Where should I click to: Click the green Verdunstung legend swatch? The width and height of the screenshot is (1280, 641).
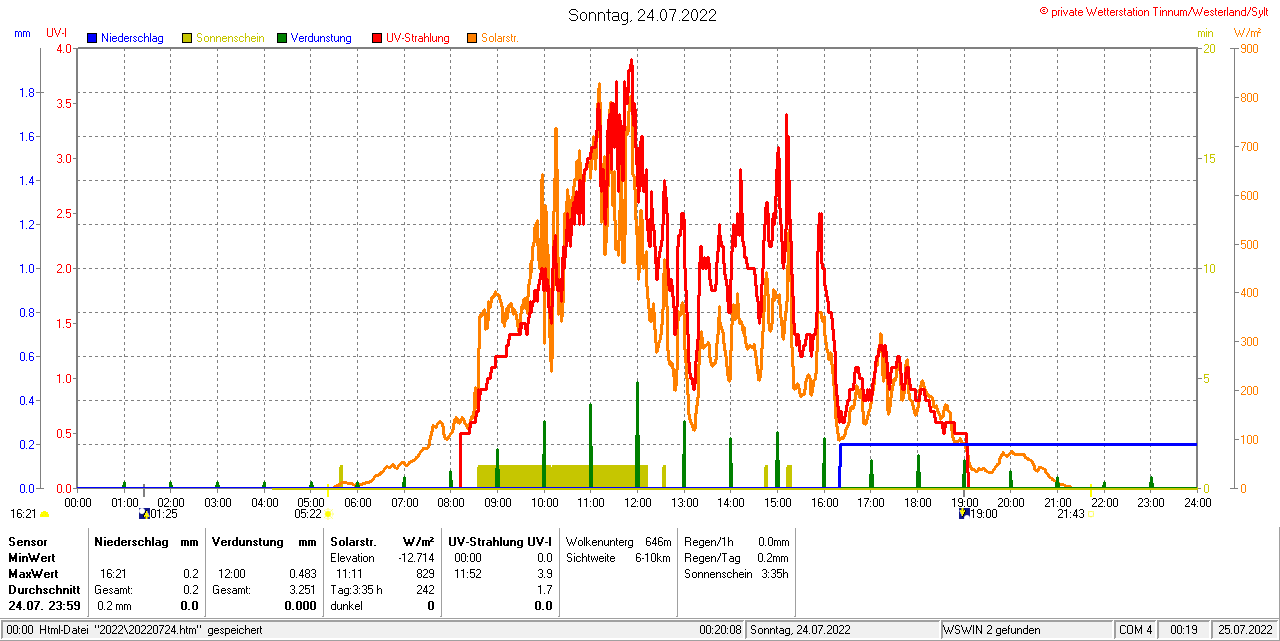(282, 38)
